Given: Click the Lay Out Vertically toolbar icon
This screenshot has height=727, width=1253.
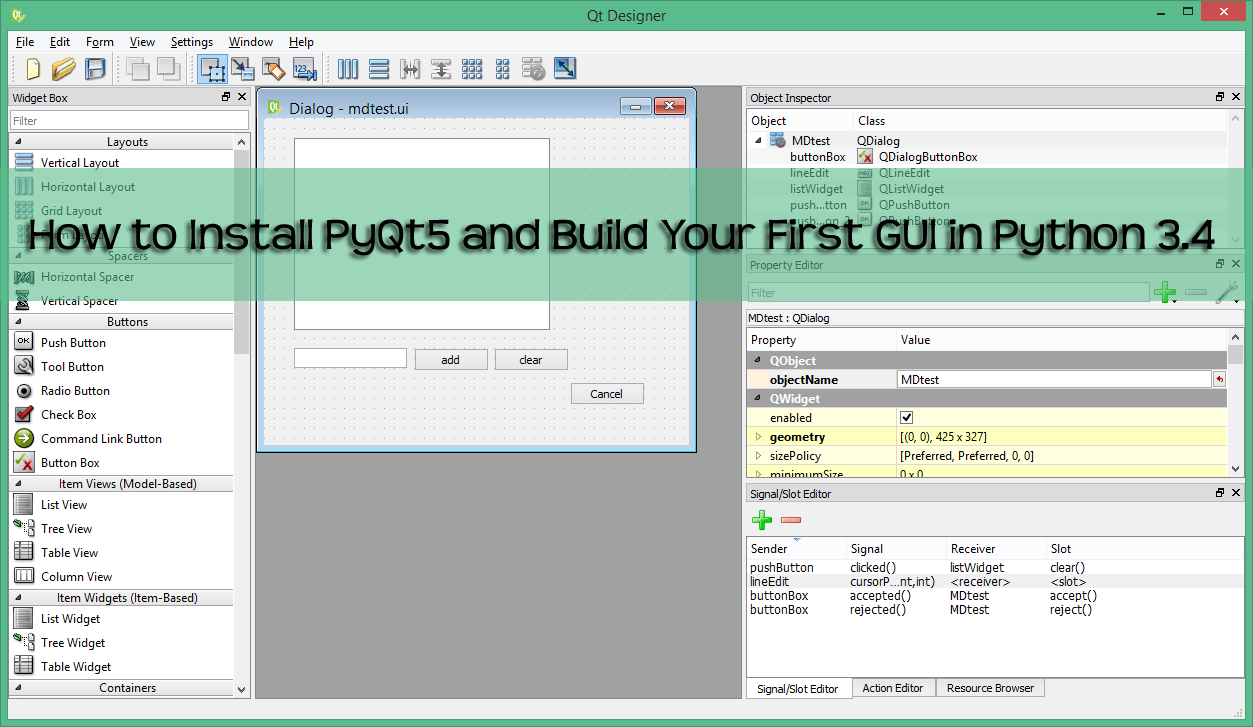Looking at the screenshot, I should (x=378, y=69).
